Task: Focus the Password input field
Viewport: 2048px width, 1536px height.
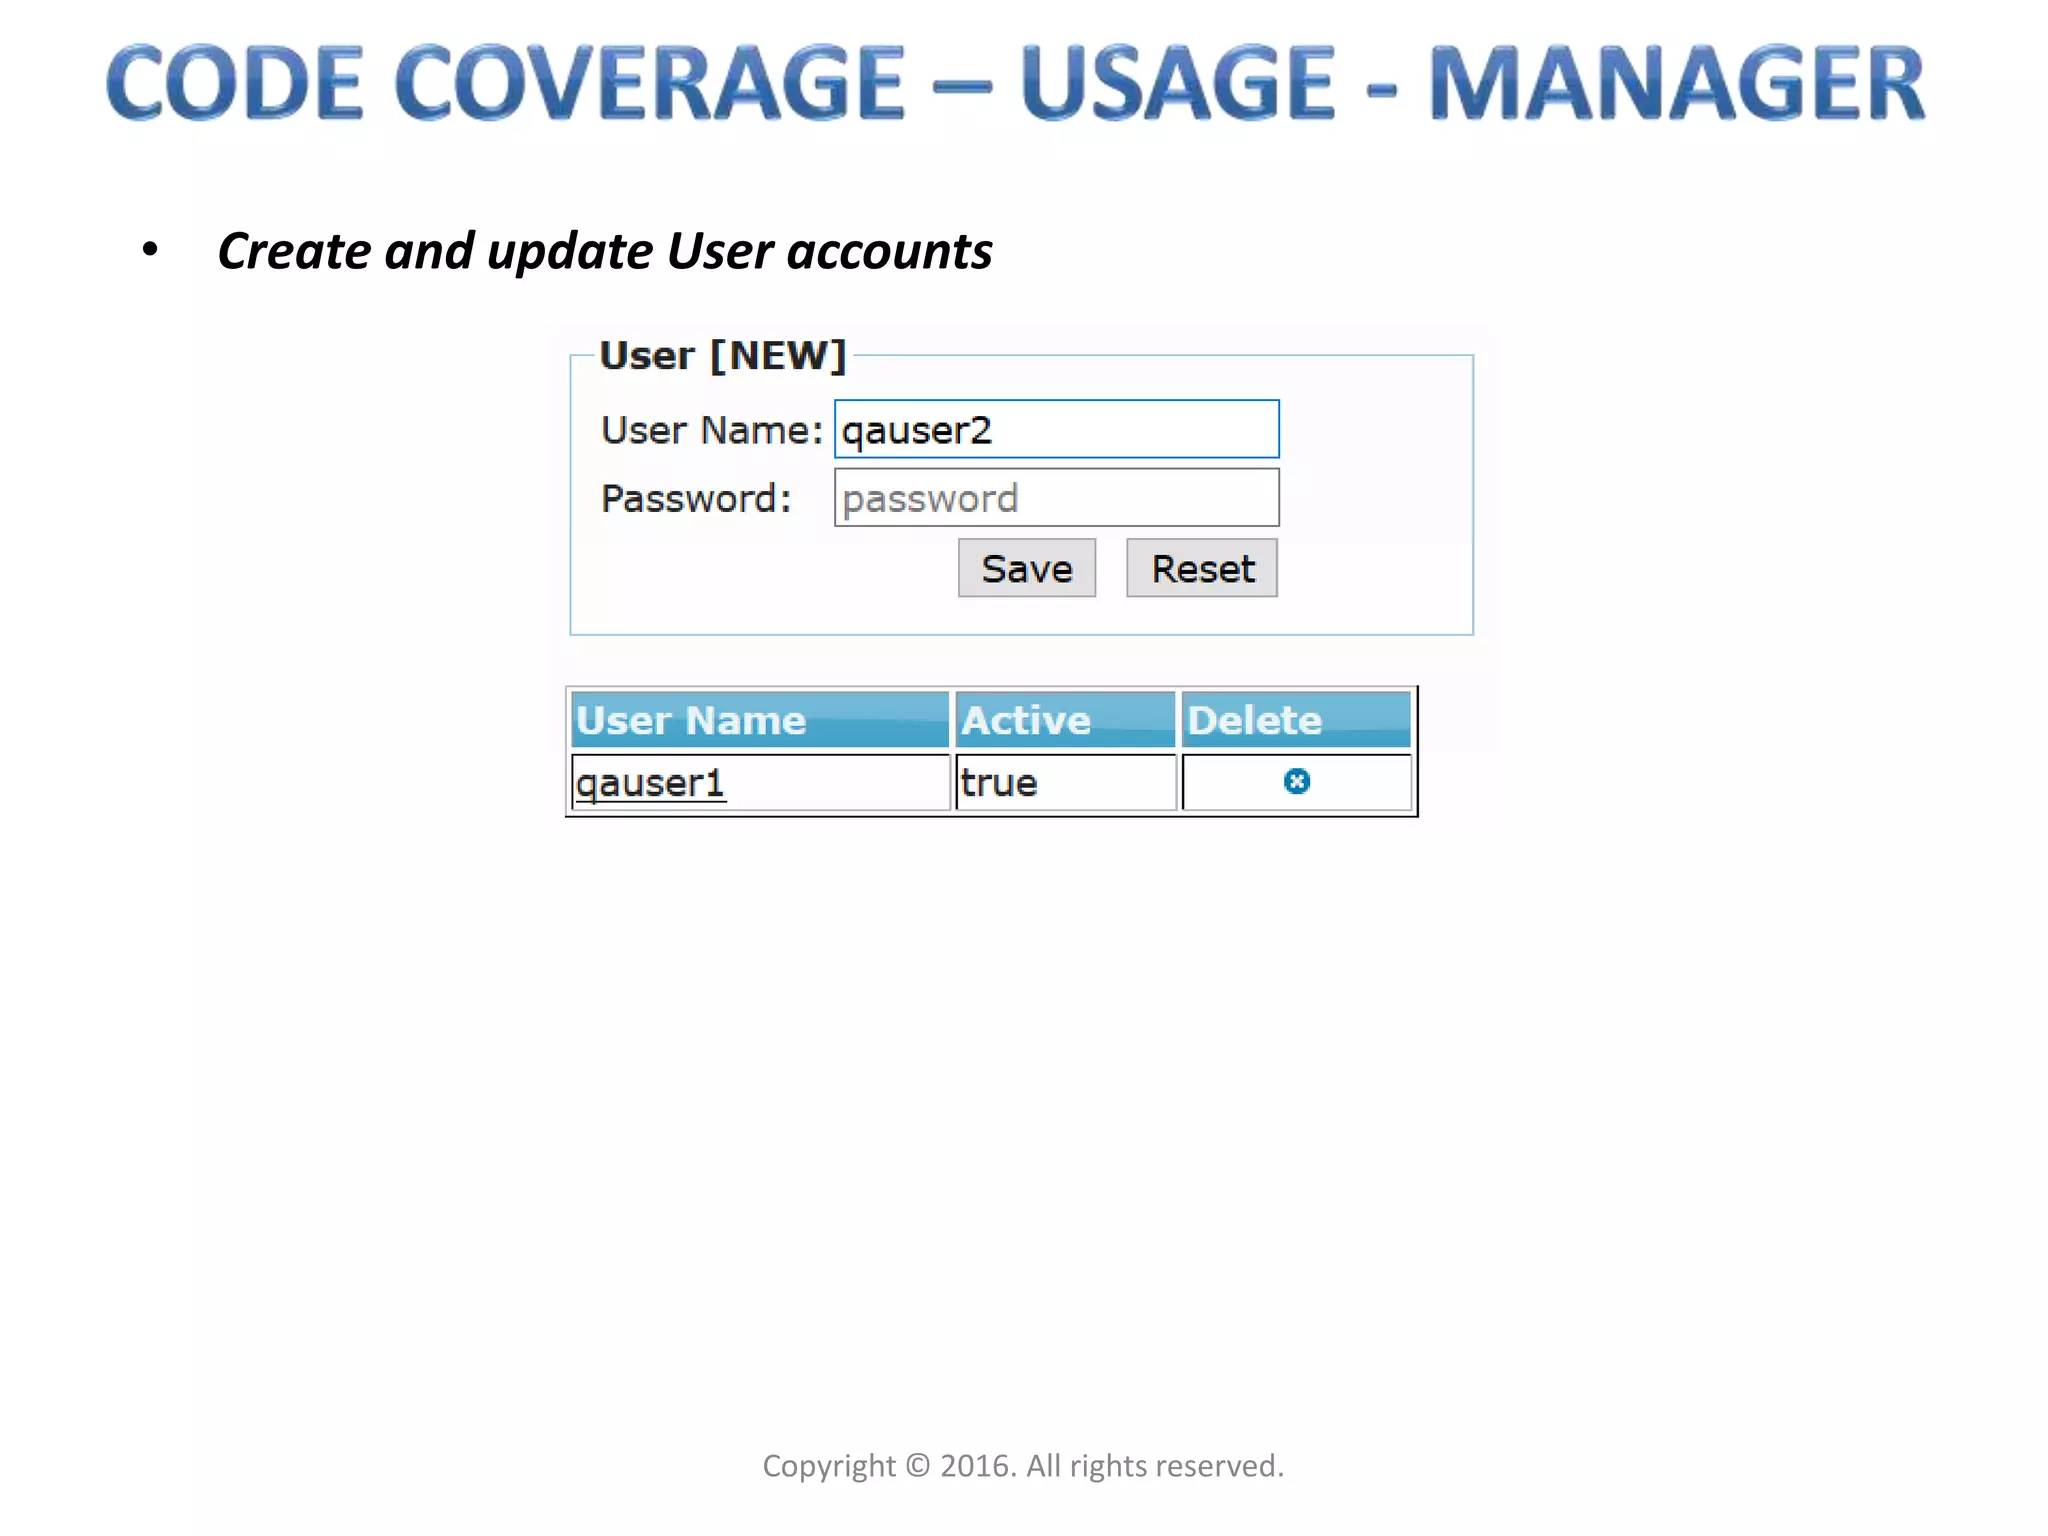Action: (1057, 497)
